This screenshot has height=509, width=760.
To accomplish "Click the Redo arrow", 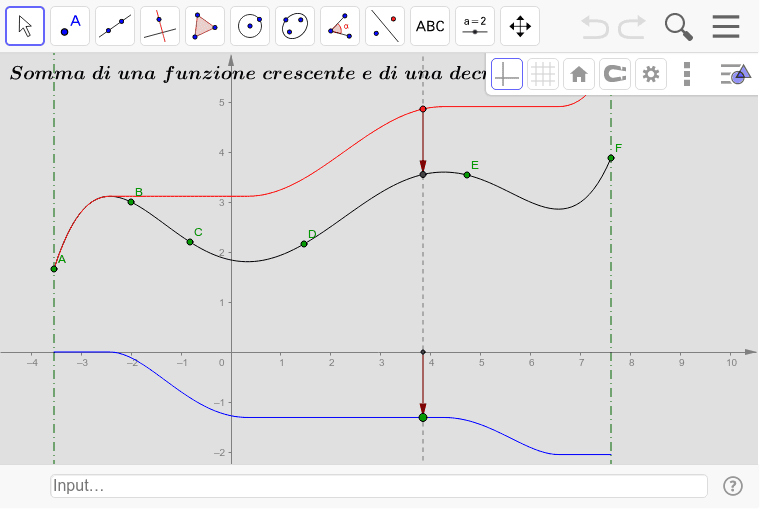I will point(633,27).
